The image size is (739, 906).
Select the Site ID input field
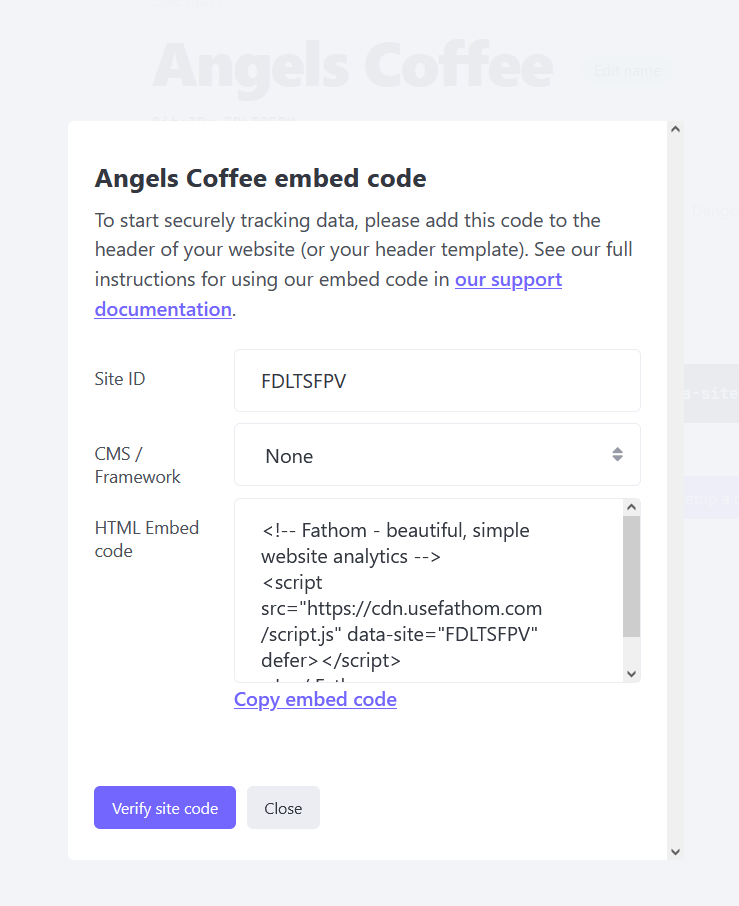[437, 380]
